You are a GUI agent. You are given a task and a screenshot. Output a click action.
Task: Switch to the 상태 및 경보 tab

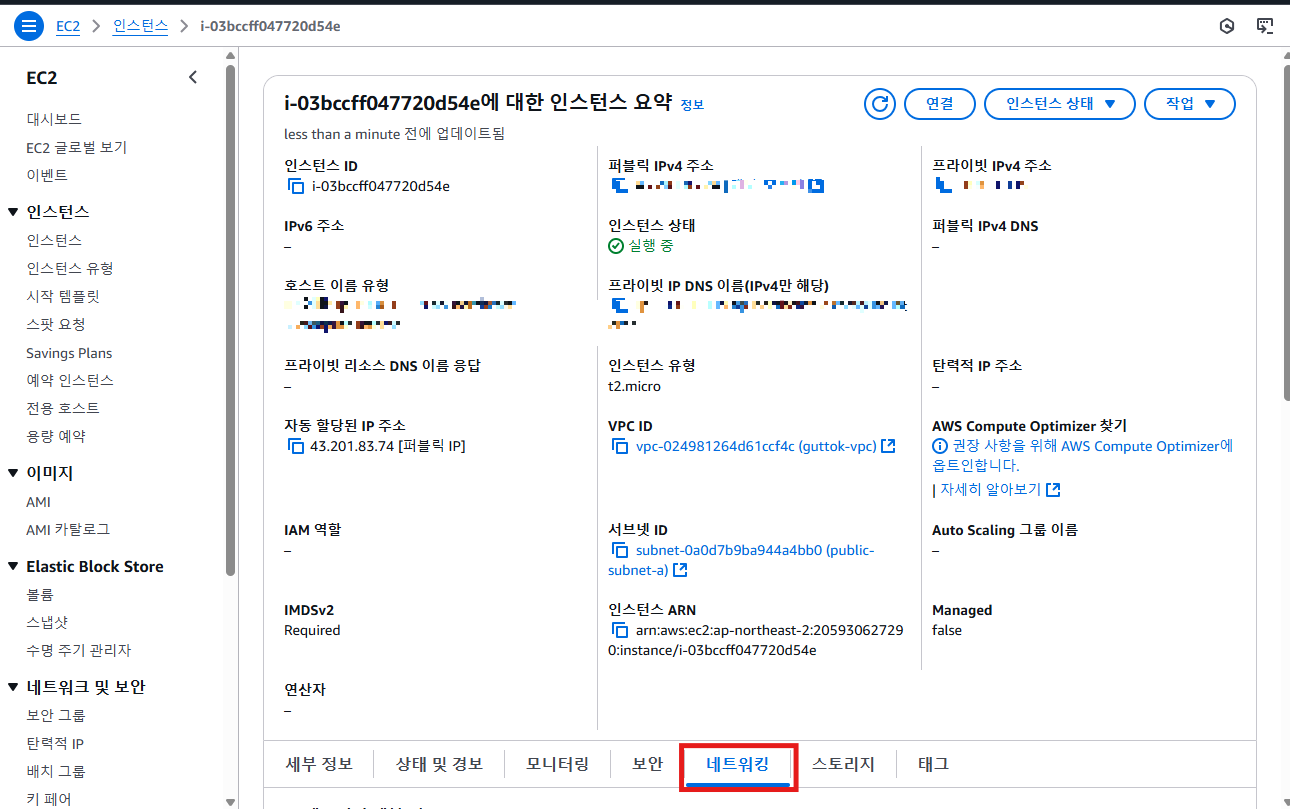(x=439, y=764)
